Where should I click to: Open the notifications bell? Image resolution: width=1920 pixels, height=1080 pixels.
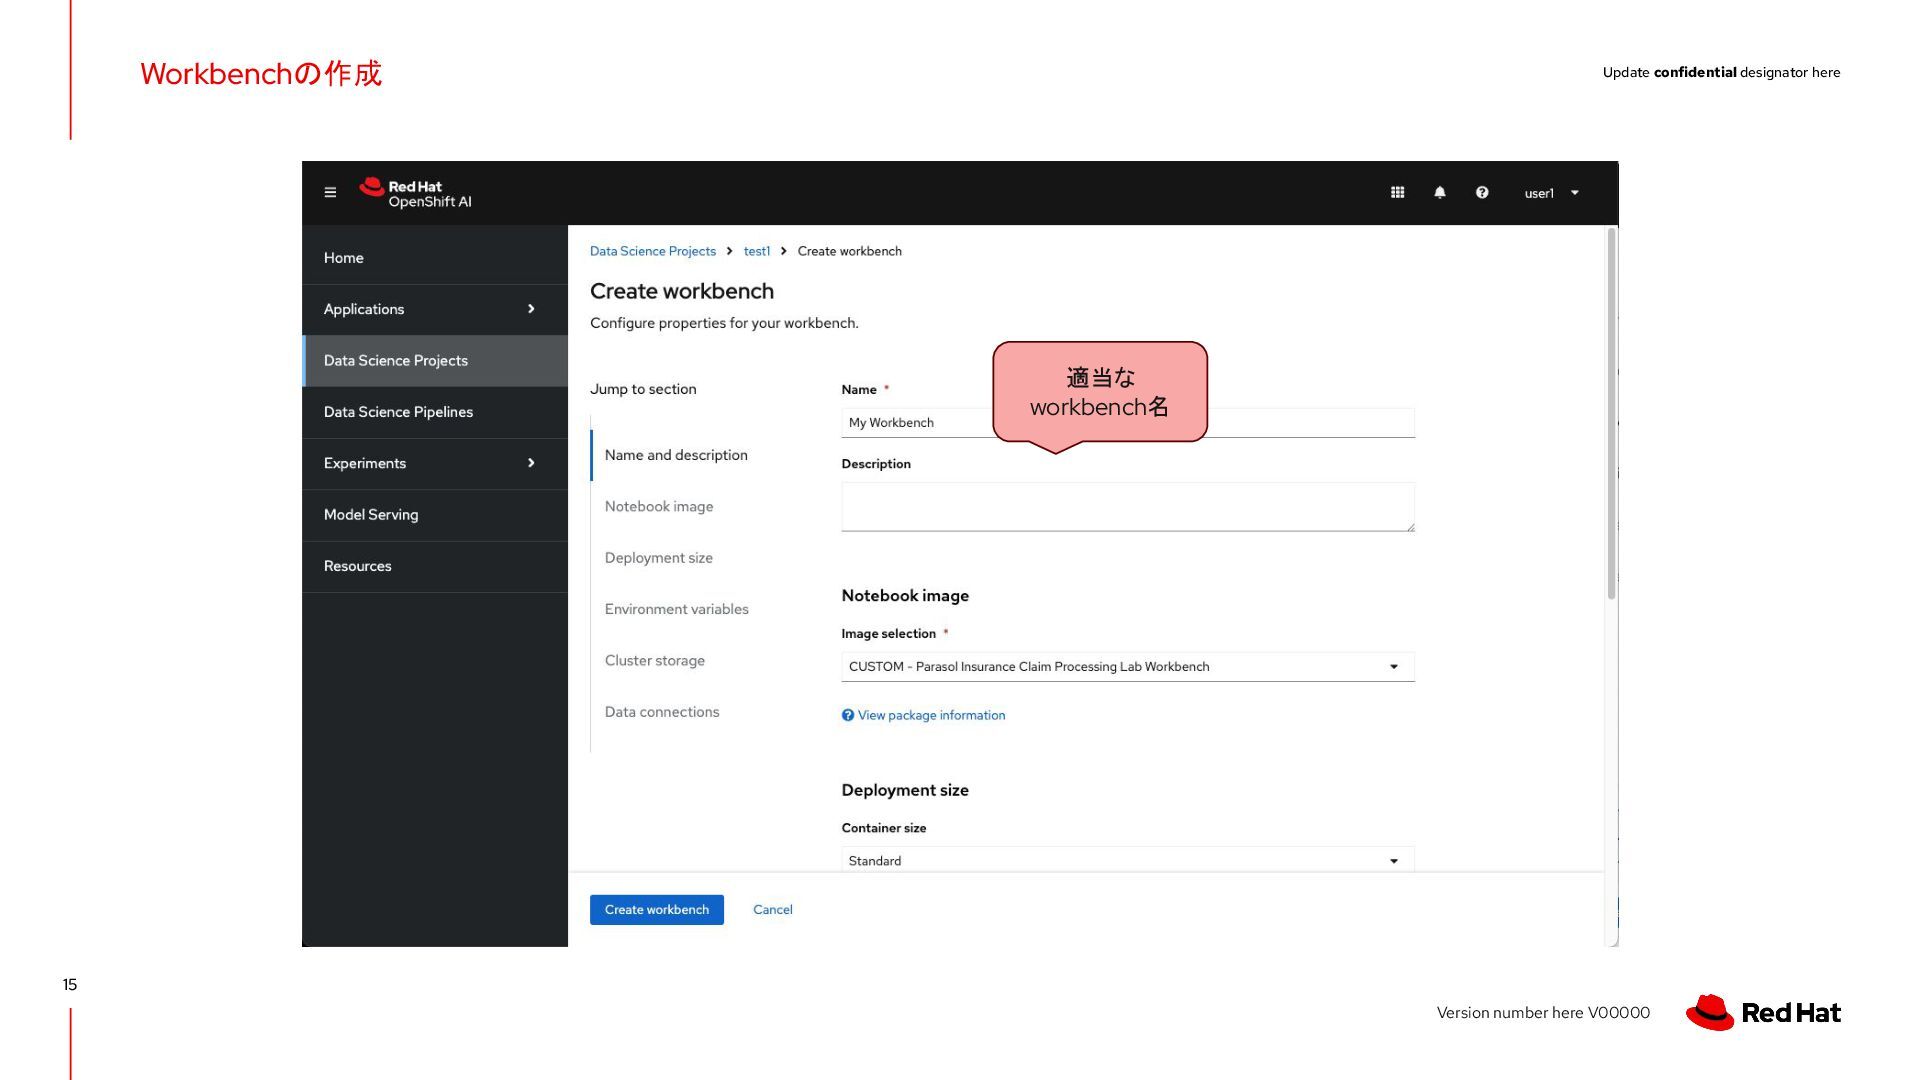click(1440, 193)
